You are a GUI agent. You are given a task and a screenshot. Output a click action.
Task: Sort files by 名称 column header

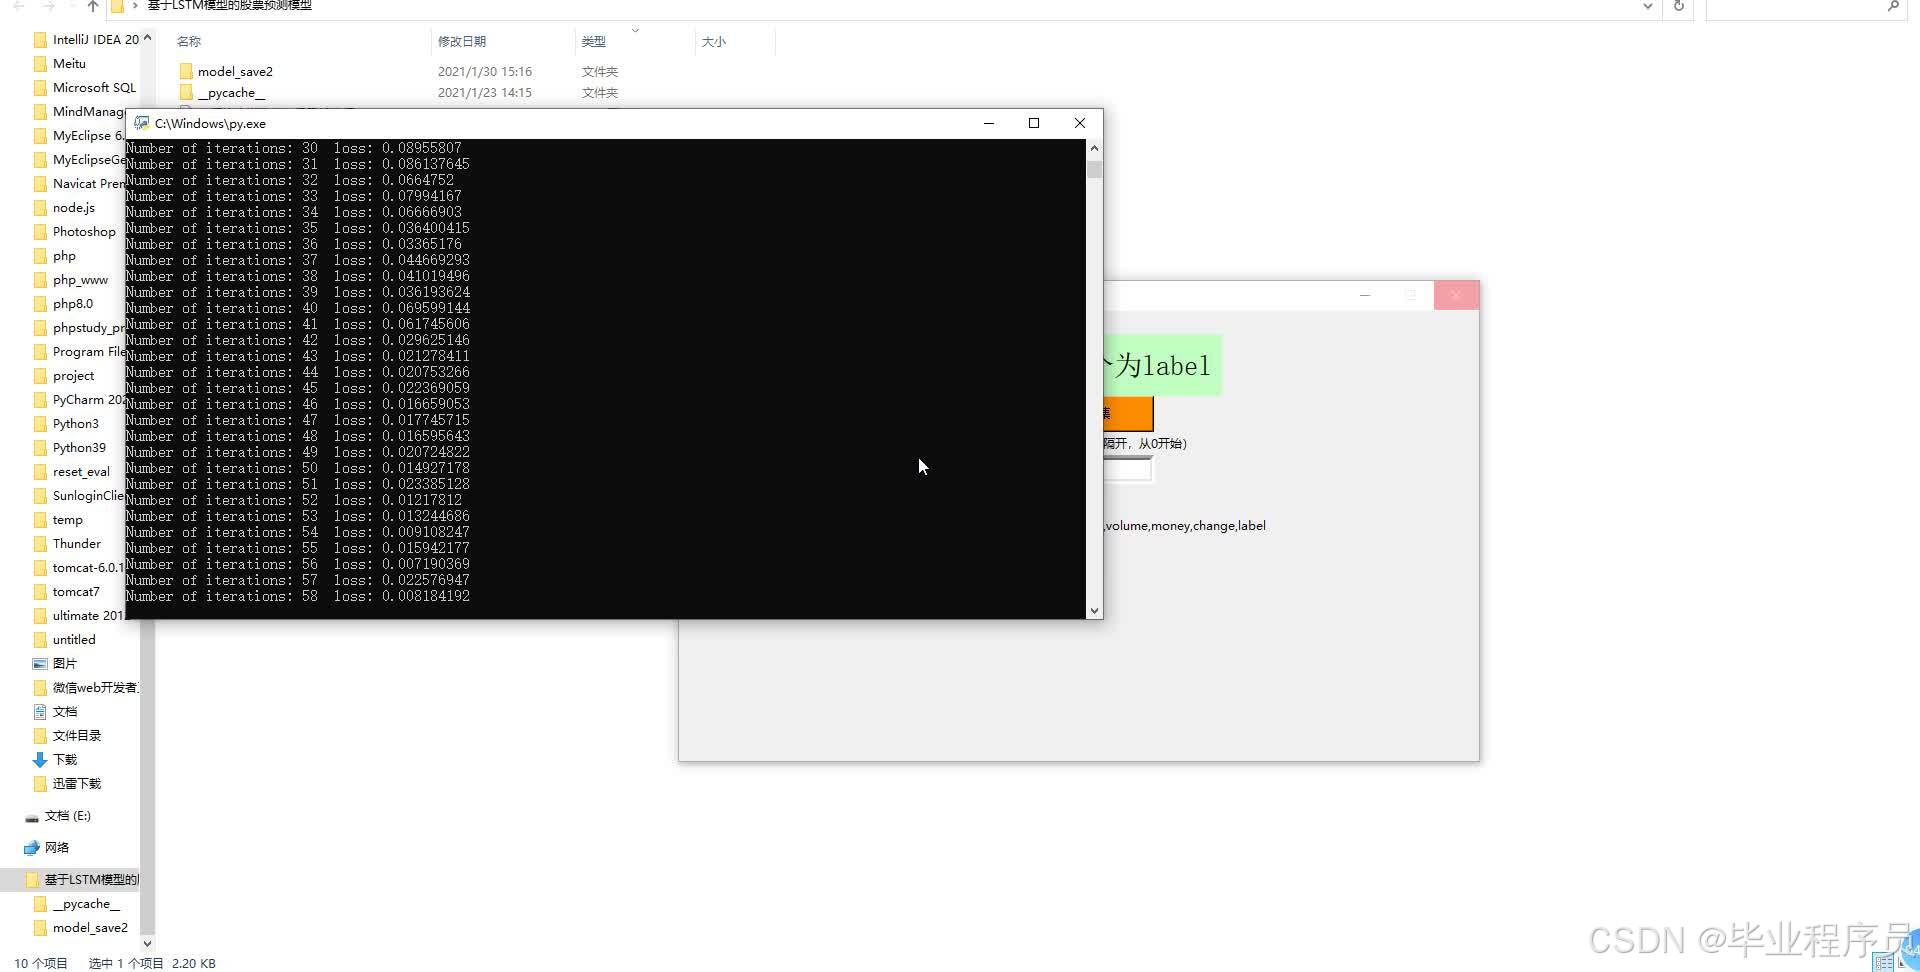coord(189,41)
